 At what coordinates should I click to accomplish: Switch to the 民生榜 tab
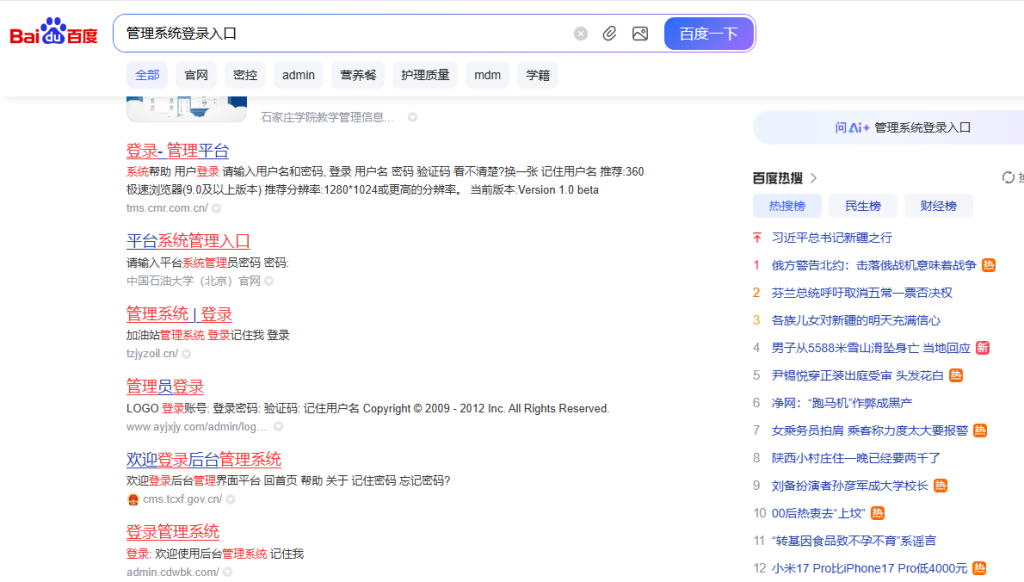pos(863,204)
